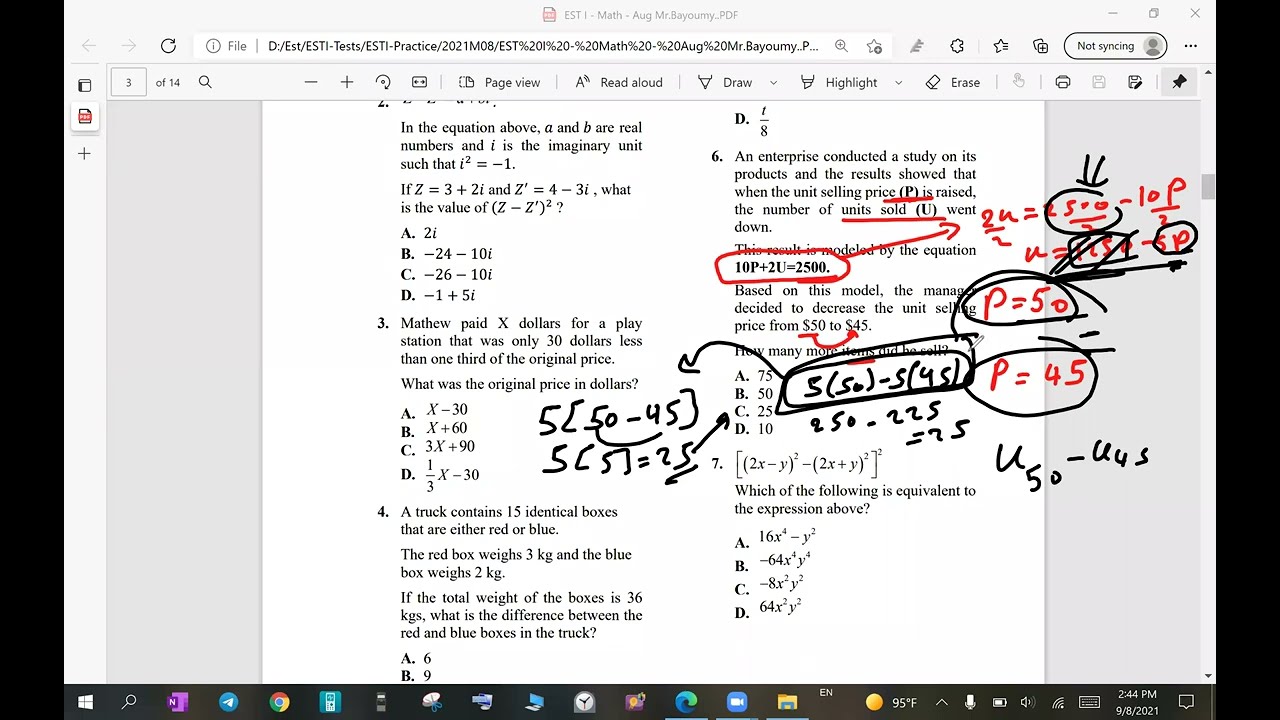Viewport: 1280px width, 720px height.
Task: Open the volume control tray icon
Action: [1027, 703]
